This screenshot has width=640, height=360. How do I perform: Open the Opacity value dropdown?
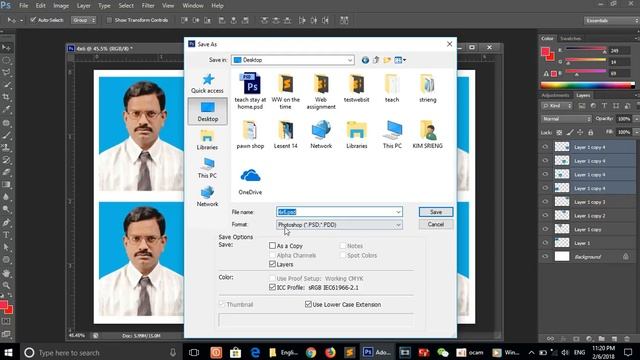tap(636, 119)
